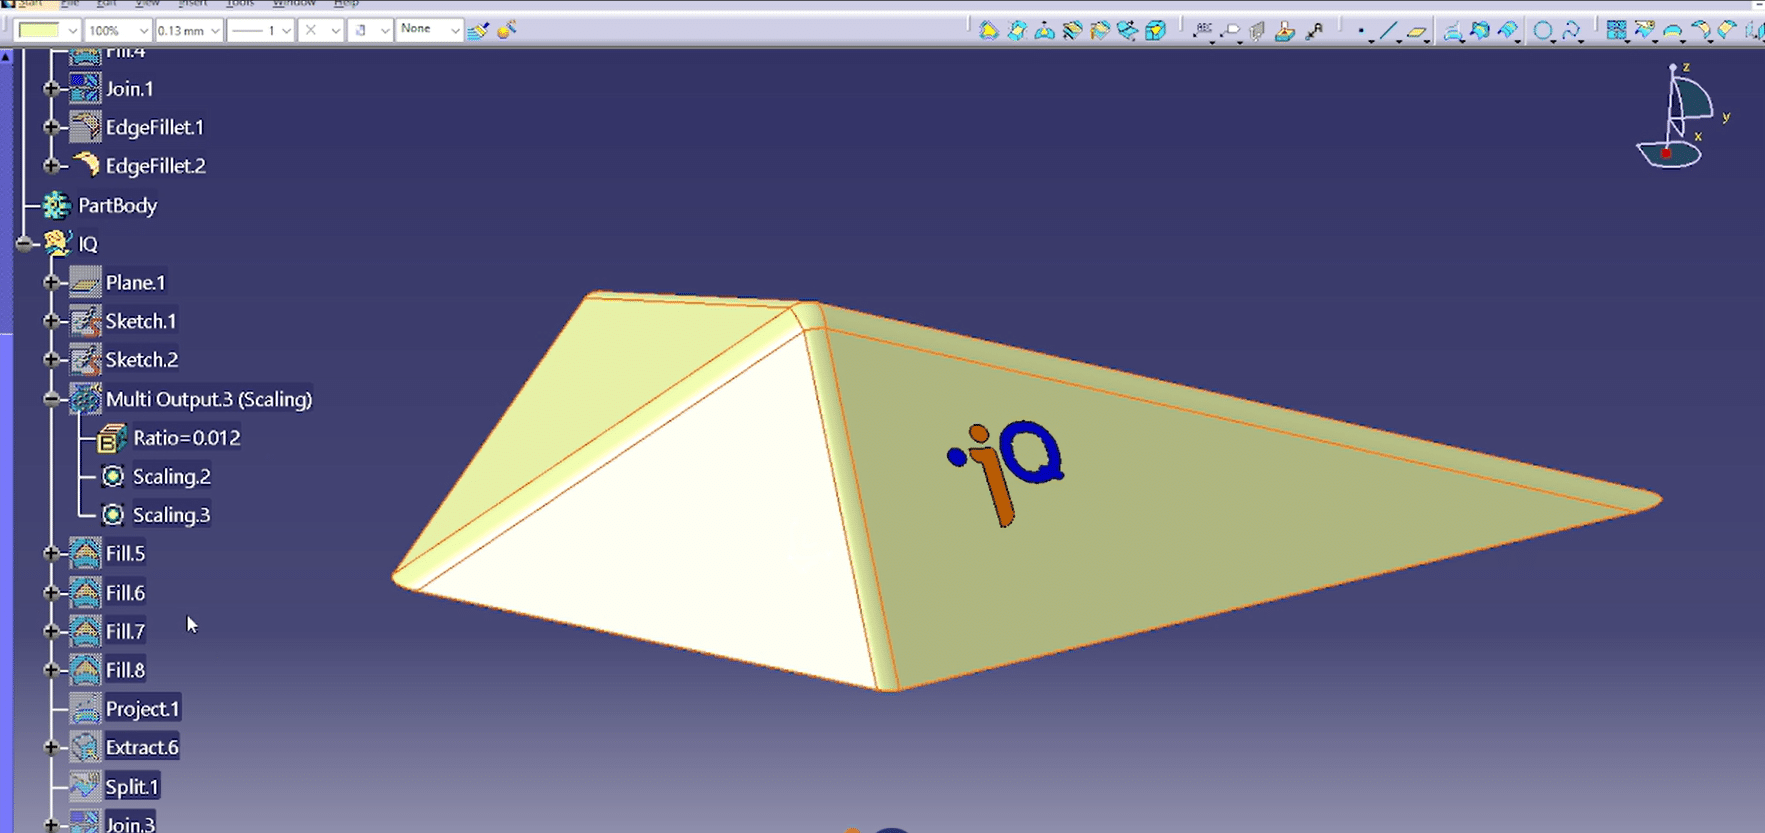Open the rendering style dropdown

tap(384, 30)
